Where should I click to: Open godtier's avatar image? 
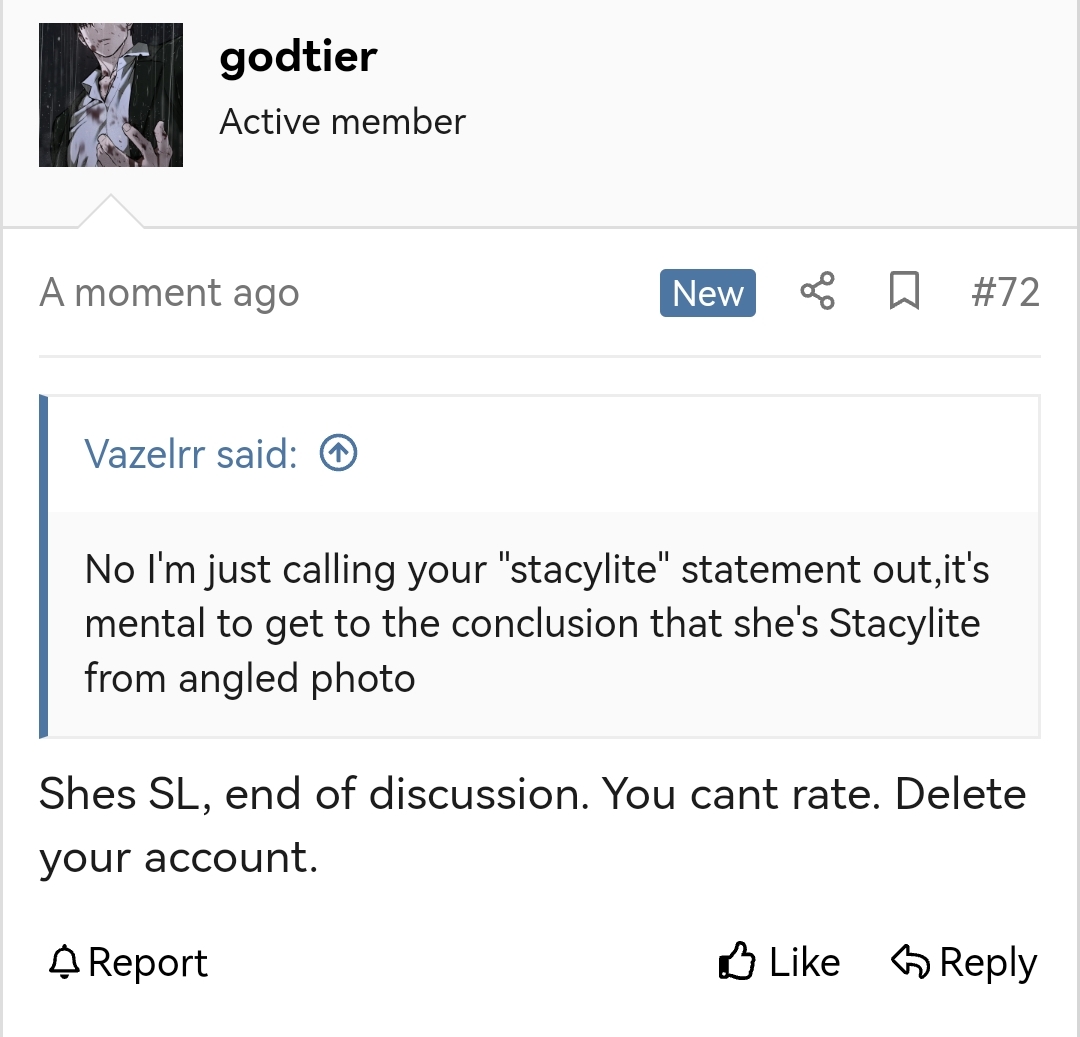click(x=111, y=95)
